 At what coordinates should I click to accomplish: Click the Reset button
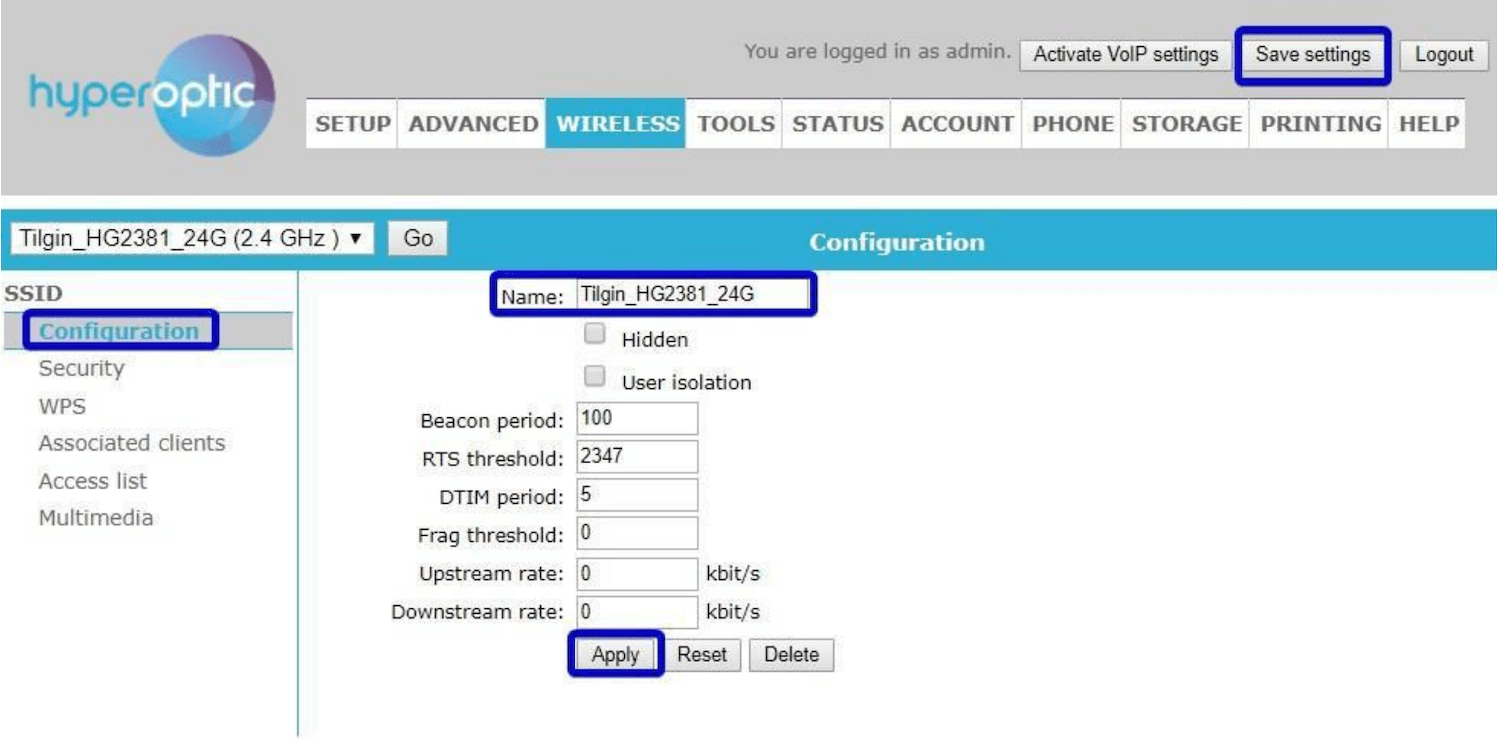point(701,655)
